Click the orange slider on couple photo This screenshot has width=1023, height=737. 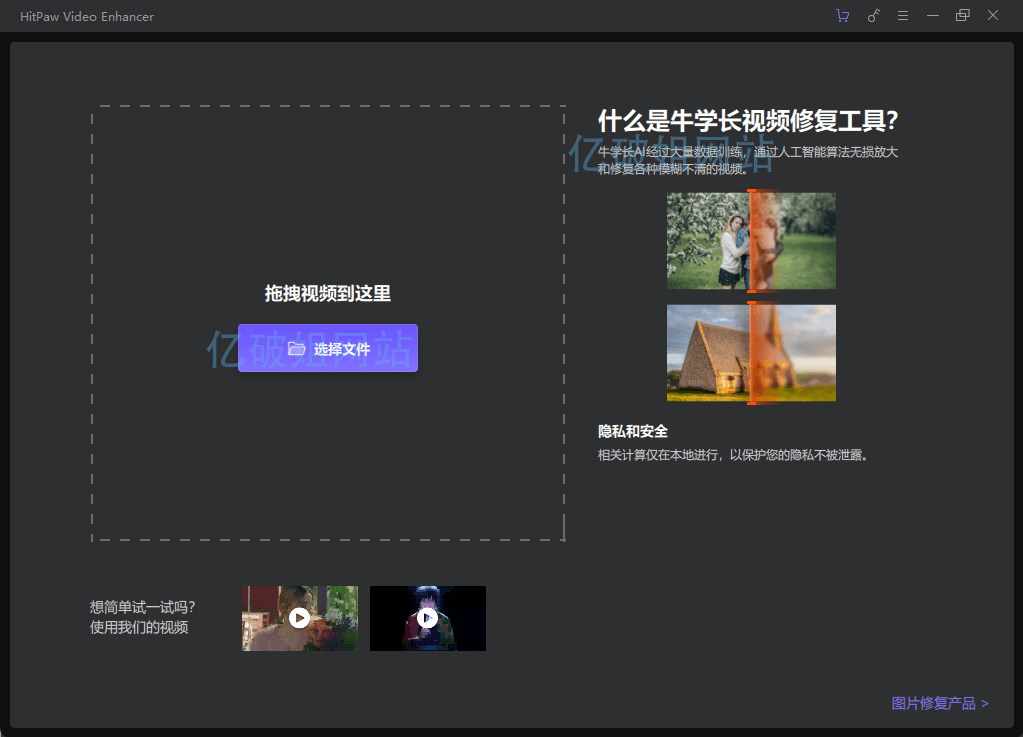click(751, 241)
